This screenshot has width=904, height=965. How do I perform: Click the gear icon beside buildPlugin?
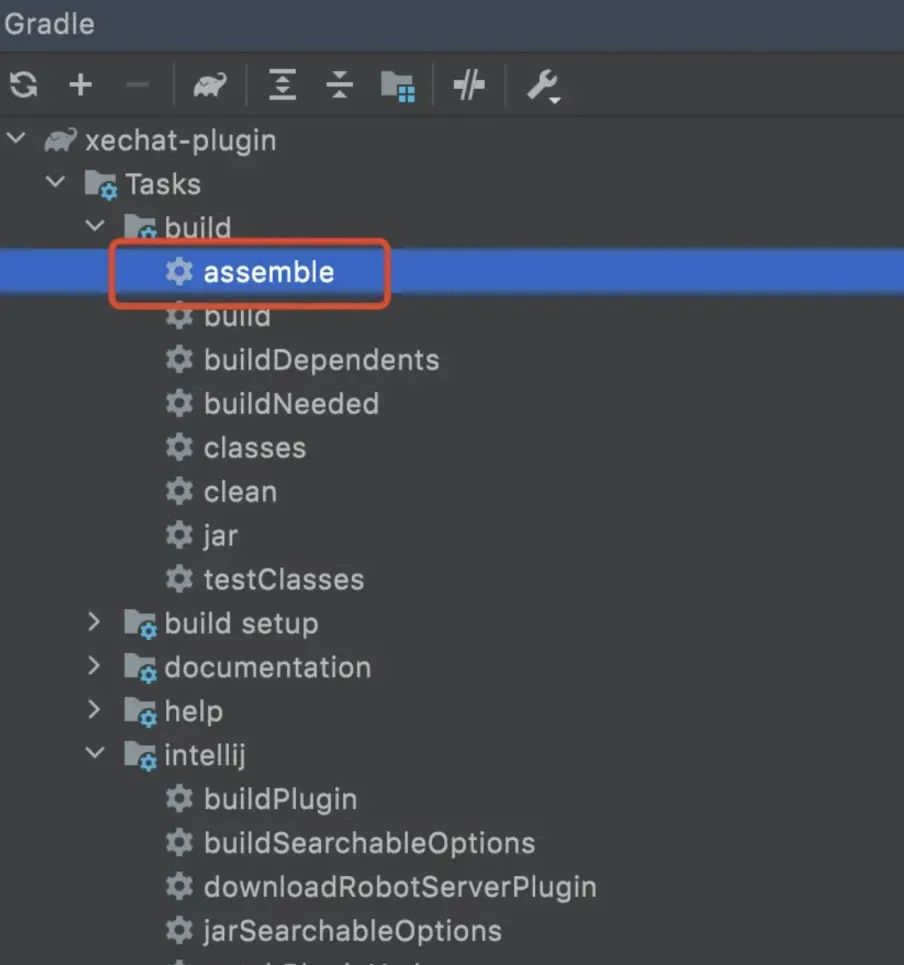pos(179,799)
